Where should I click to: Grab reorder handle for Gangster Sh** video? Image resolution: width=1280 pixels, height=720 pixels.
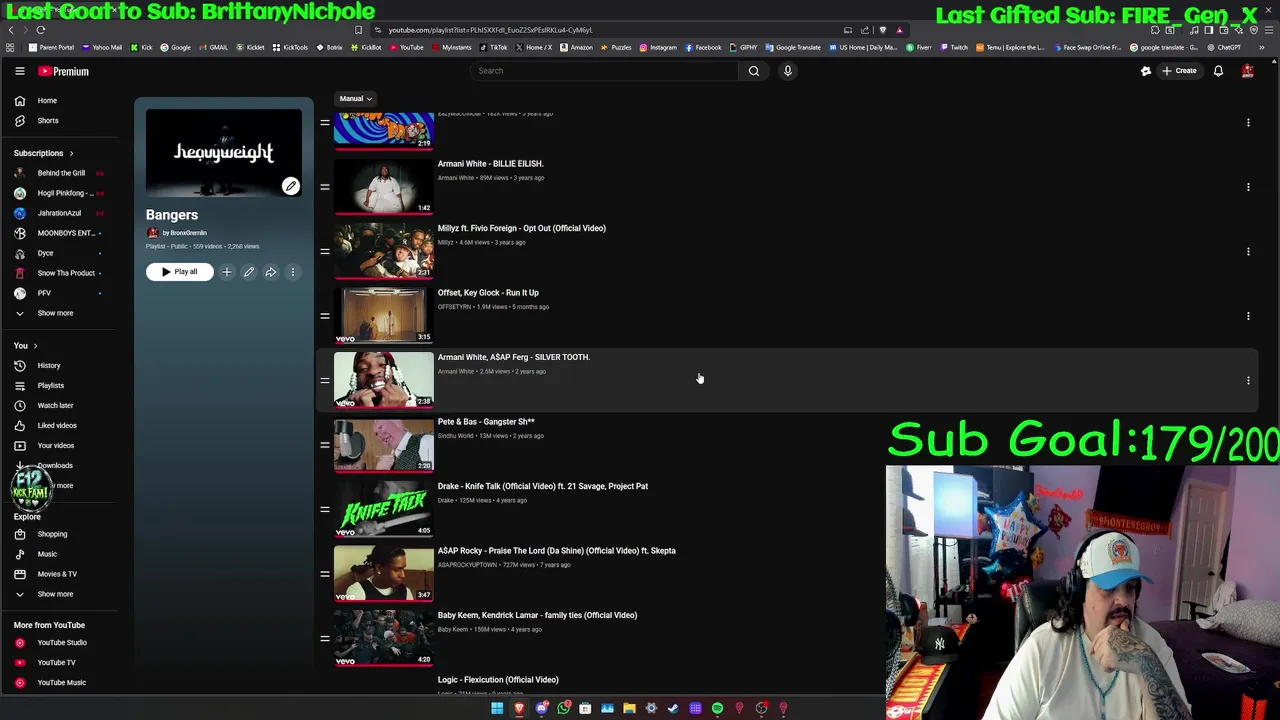(325, 445)
